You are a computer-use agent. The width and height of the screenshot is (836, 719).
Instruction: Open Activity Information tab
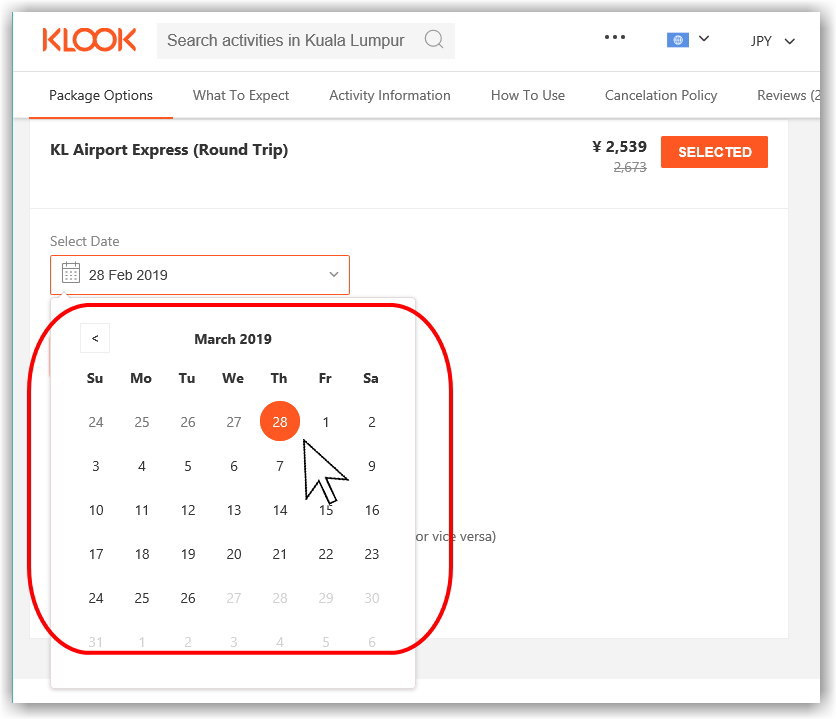390,95
